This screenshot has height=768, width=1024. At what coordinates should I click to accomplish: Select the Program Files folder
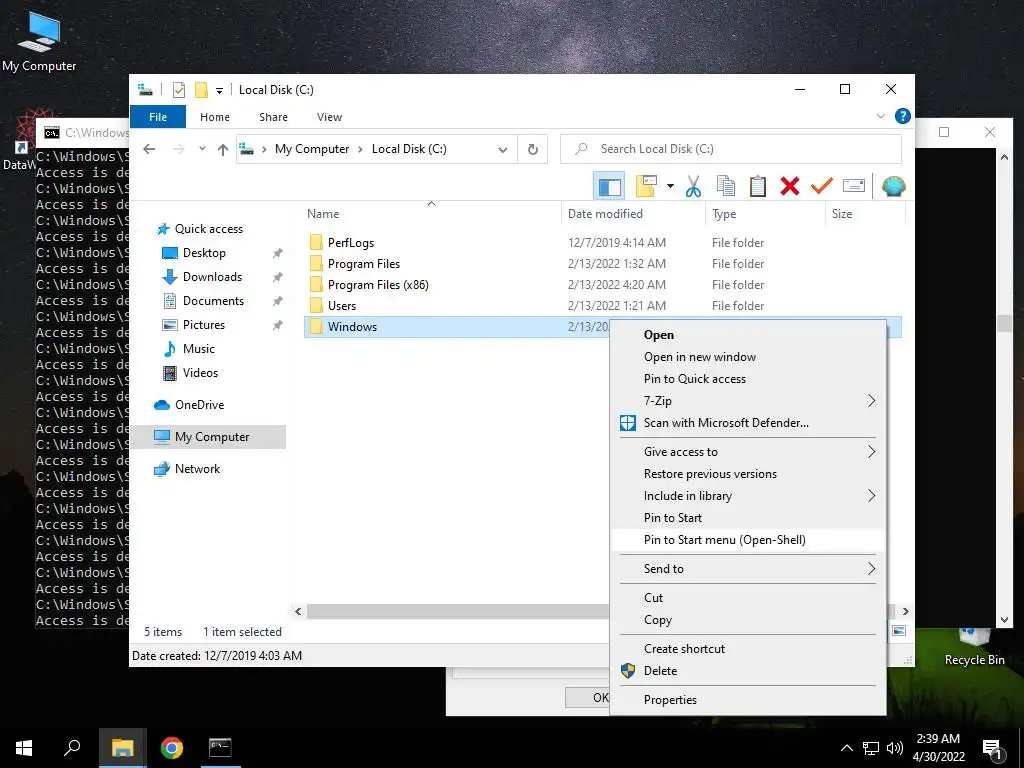364,264
